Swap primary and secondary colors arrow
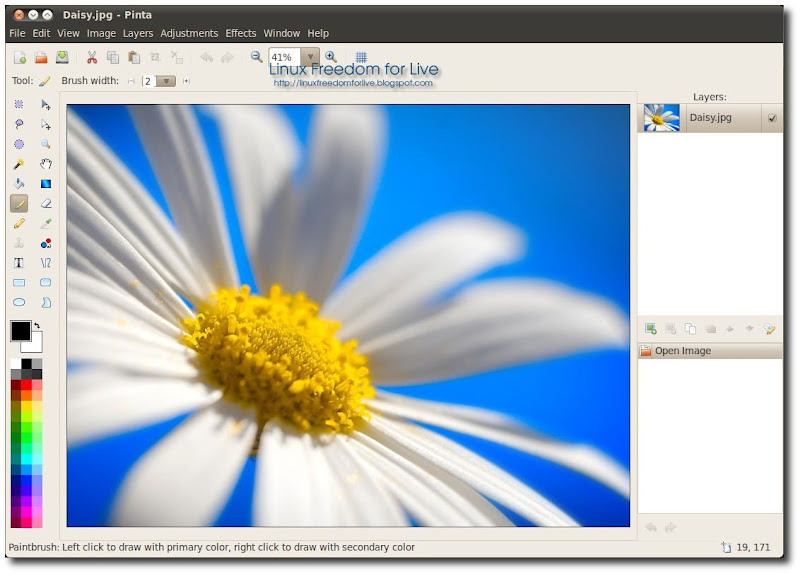 pyautogui.click(x=37, y=325)
